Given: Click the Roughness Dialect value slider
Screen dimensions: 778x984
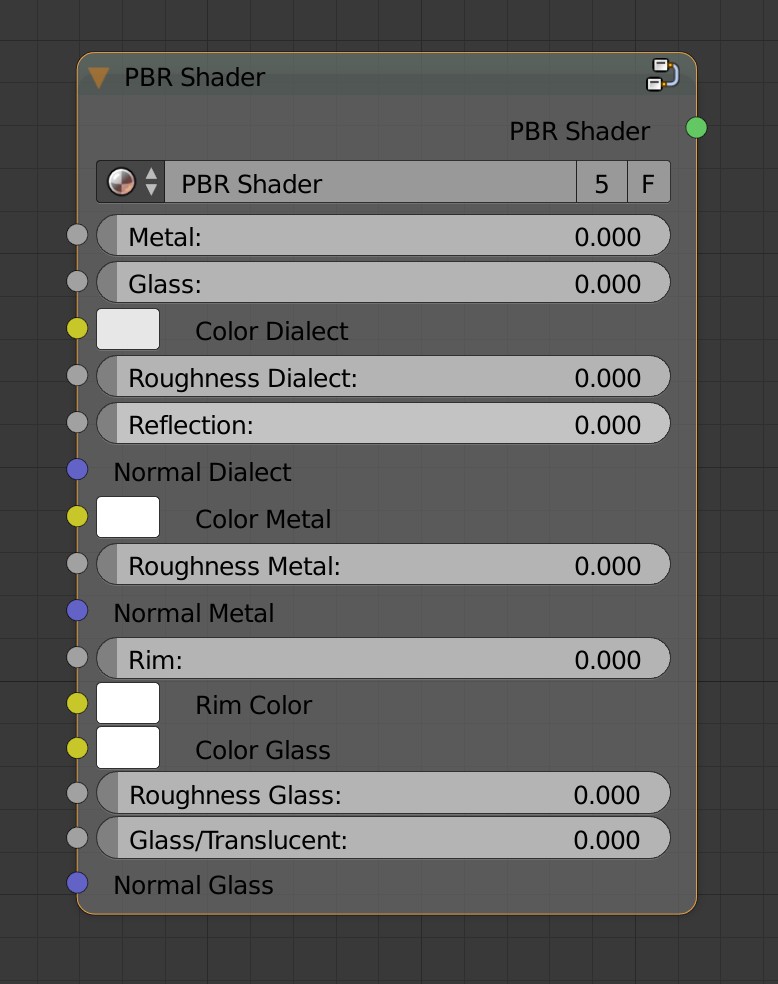Looking at the screenshot, I should (383, 377).
